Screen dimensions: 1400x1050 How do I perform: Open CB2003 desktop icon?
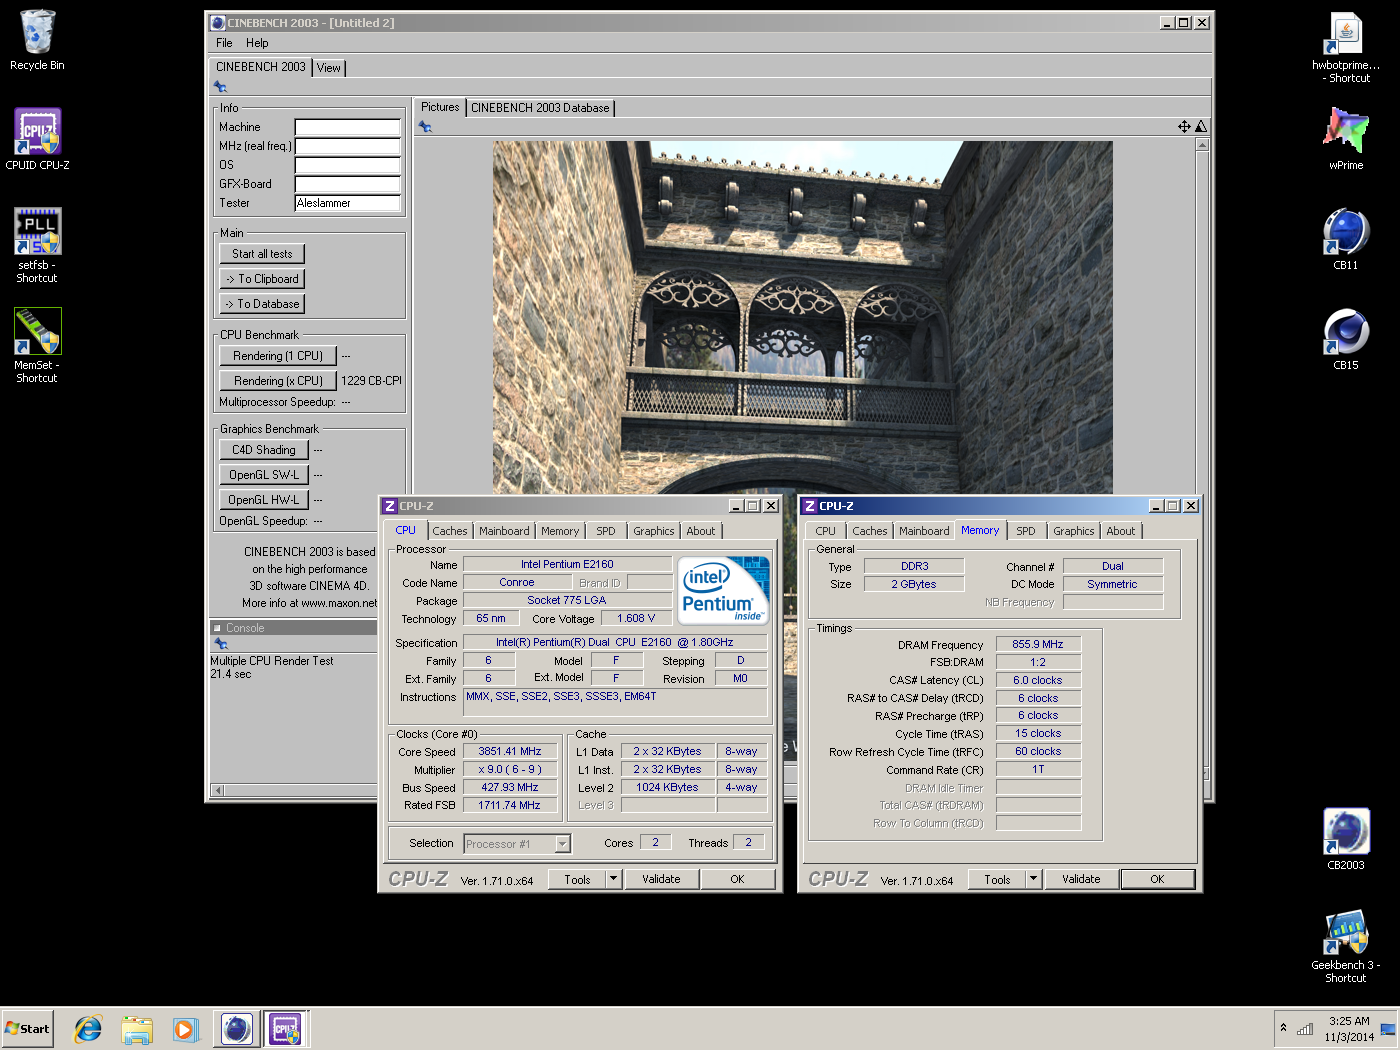coord(1346,838)
